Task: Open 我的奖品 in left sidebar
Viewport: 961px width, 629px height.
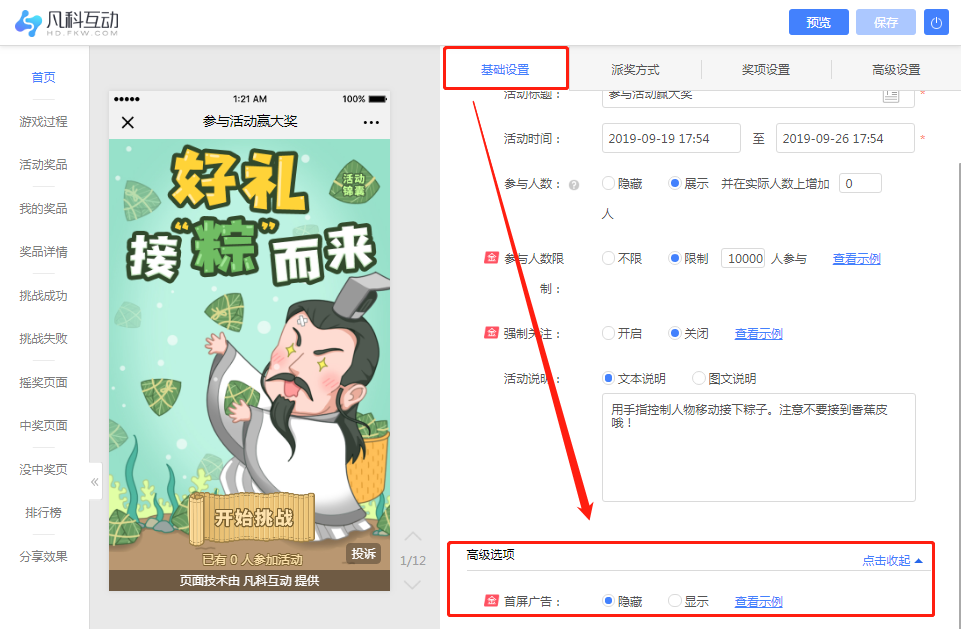Action: pyautogui.click(x=44, y=208)
